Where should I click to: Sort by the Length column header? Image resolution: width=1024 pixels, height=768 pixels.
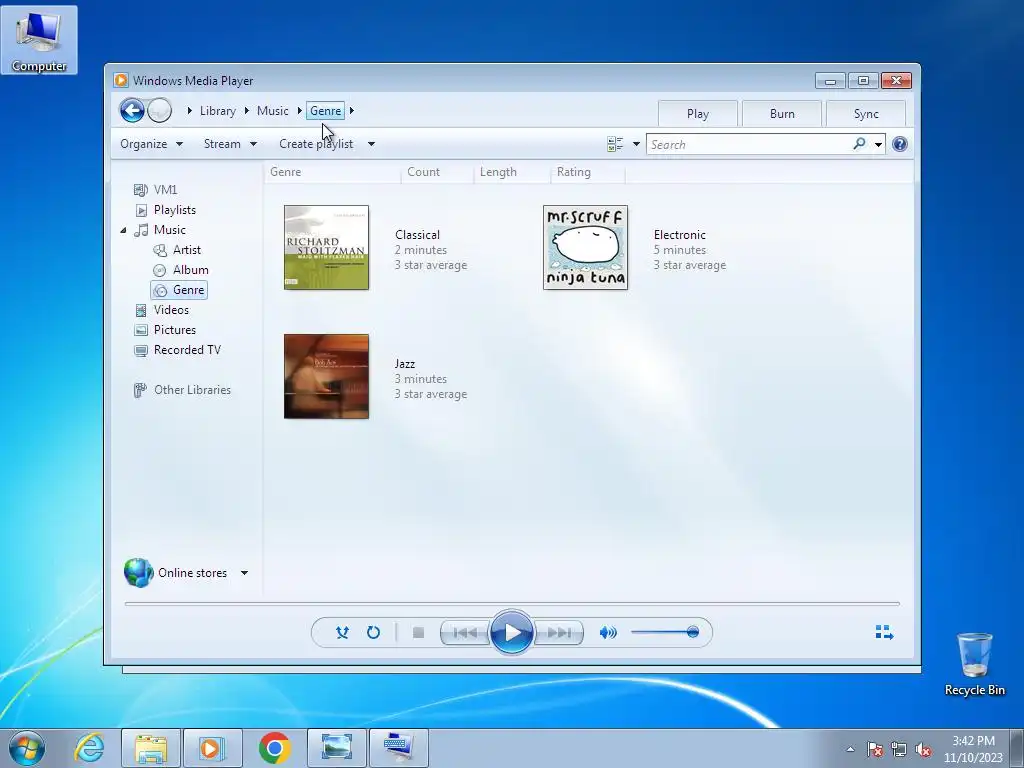click(x=512, y=172)
